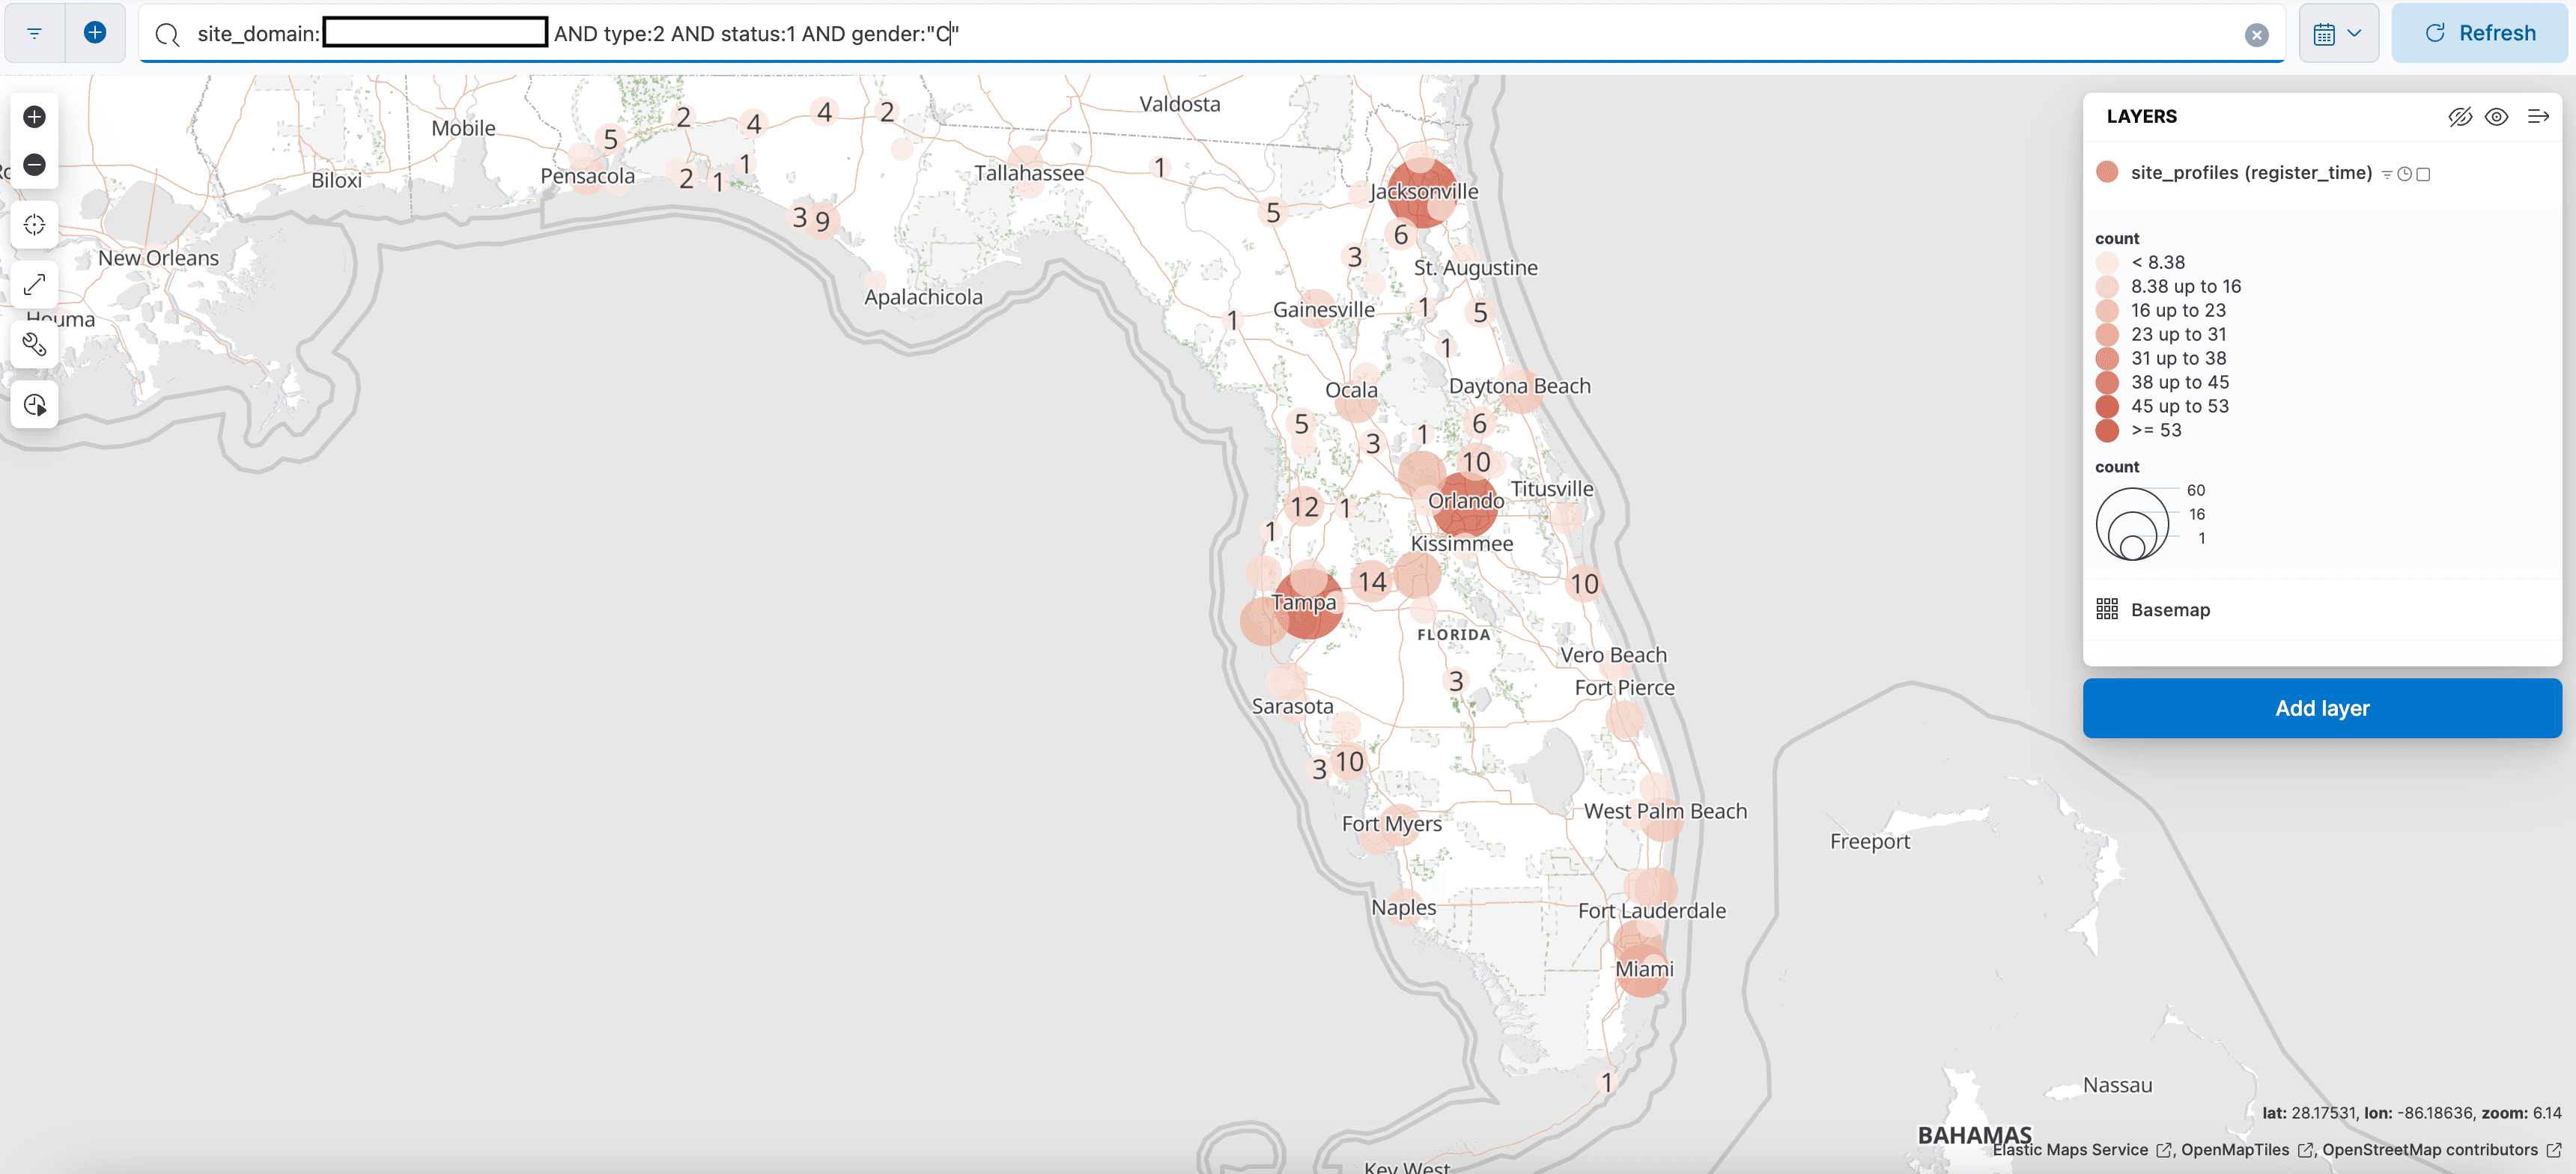Click the cluster labeled 6 near Jacksonville
This screenshot has width=2576, height=1174.
coord(1401,235)
